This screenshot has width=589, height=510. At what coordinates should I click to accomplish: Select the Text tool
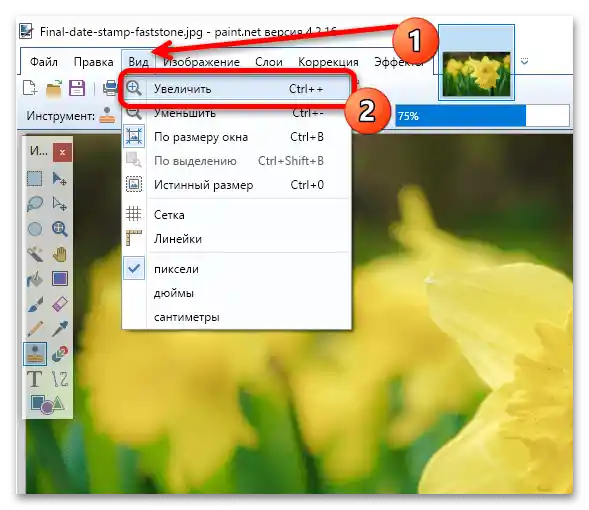pos(35,379)
